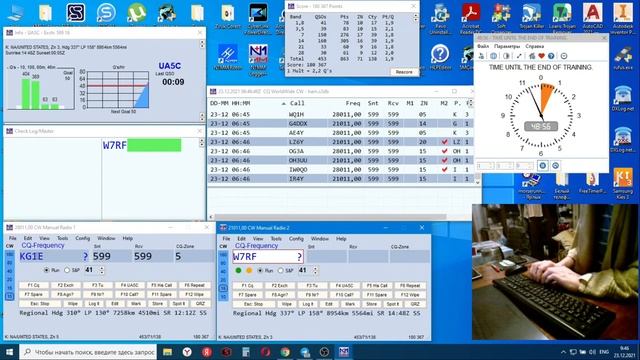Launch rufus.exe from the desktop

[x=623, y=59]
